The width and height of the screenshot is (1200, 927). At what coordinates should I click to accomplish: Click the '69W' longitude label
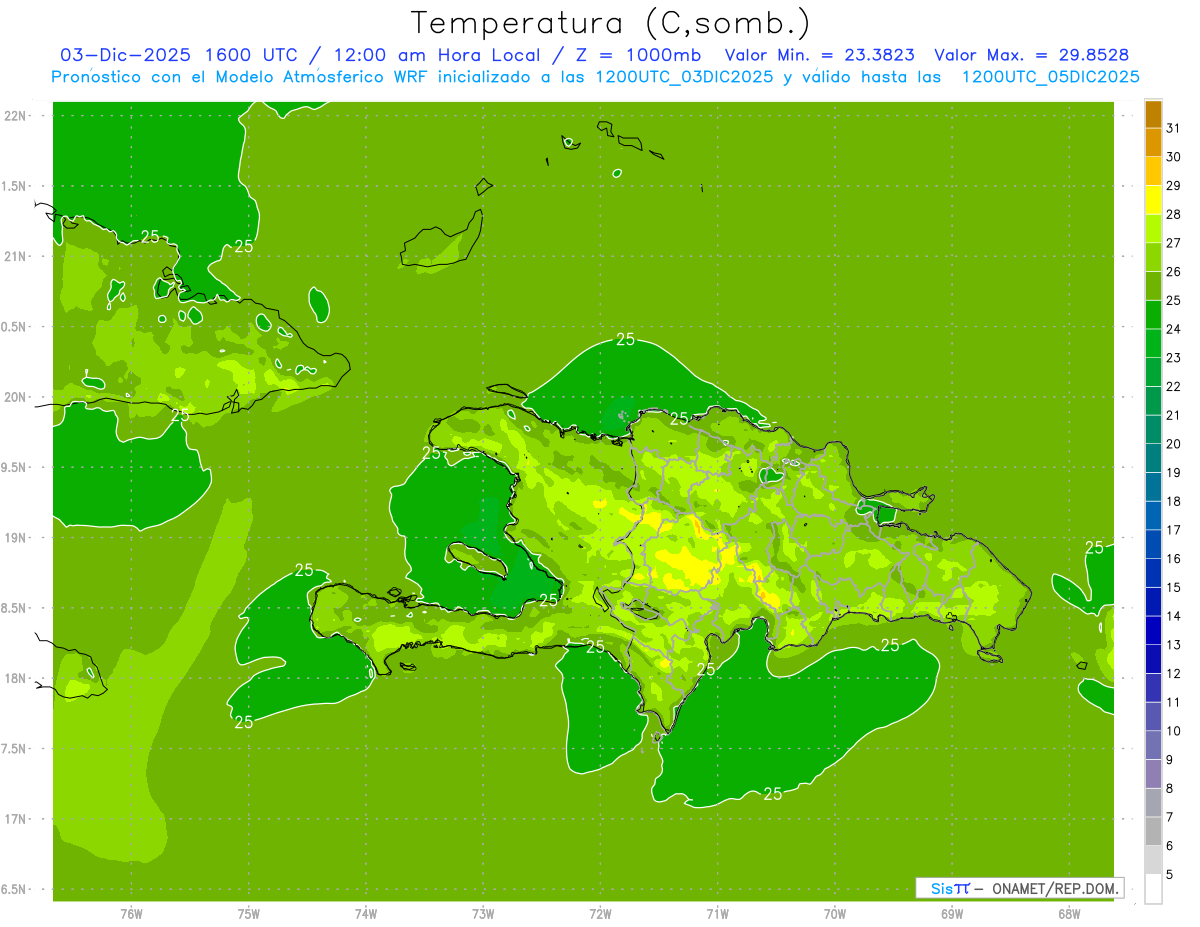tap(952, 913)
